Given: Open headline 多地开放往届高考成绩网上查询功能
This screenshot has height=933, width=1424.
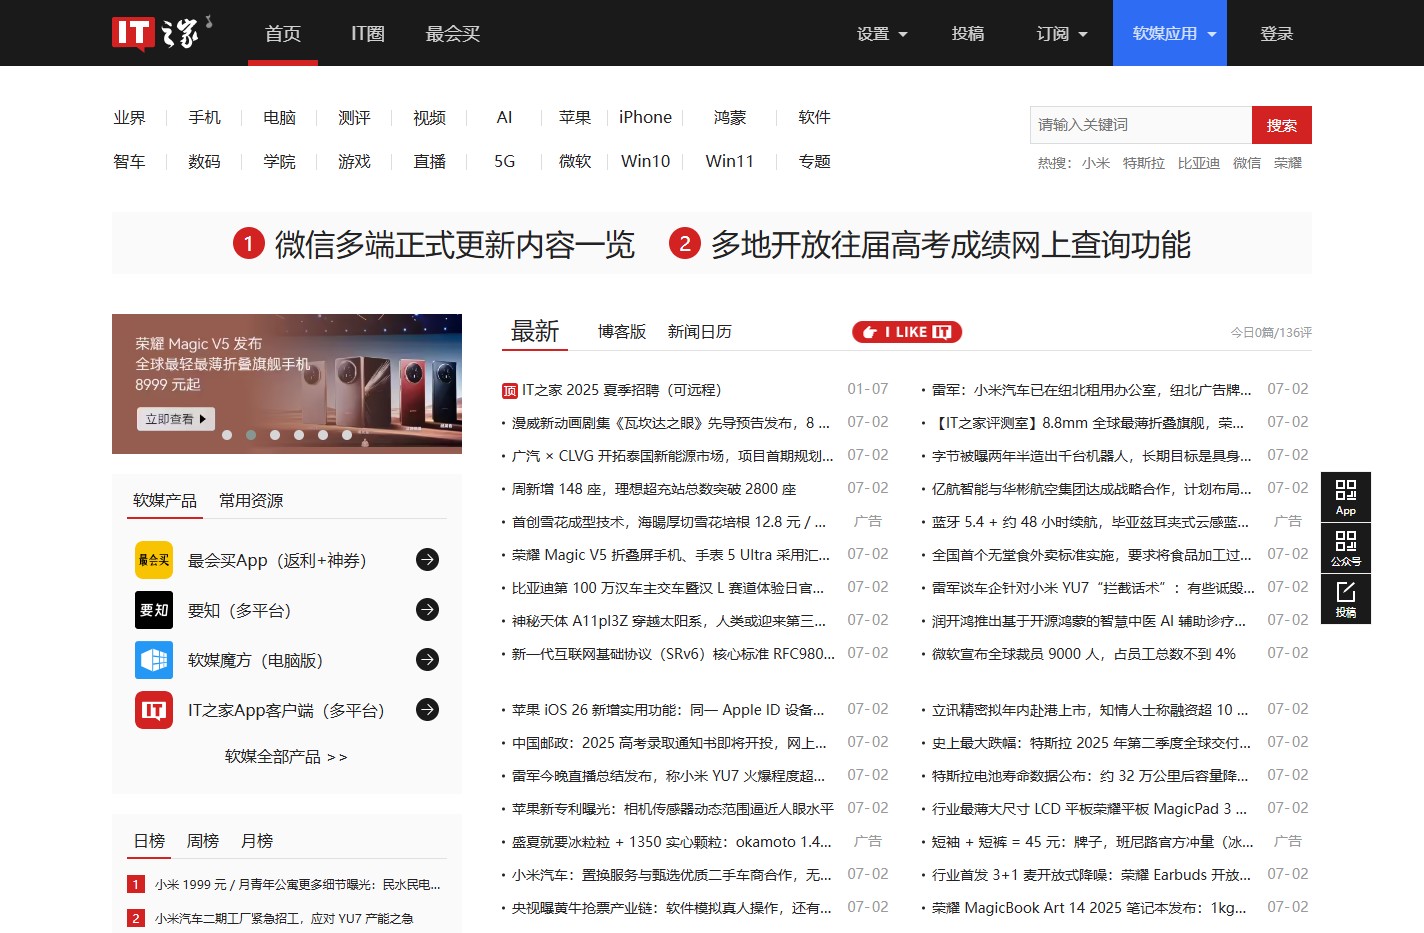Looking at the screenshot, I should [951, 244].
